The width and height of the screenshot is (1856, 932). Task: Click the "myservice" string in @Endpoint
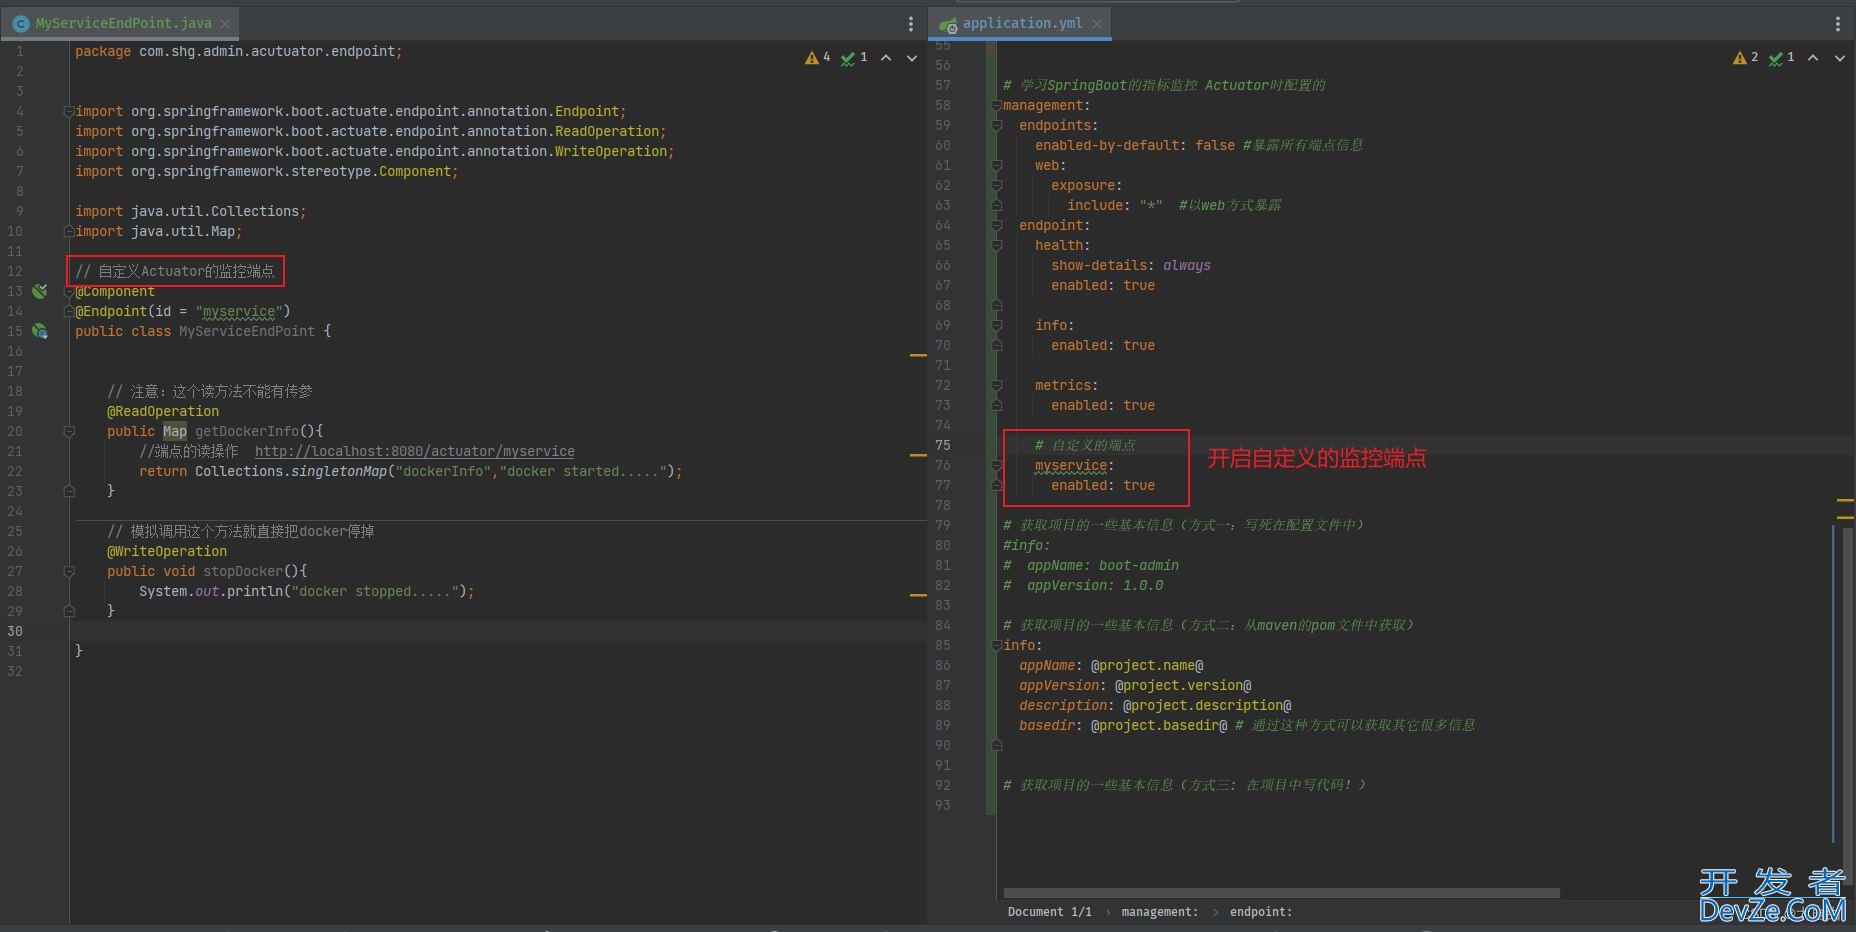[x=239, y=311]
